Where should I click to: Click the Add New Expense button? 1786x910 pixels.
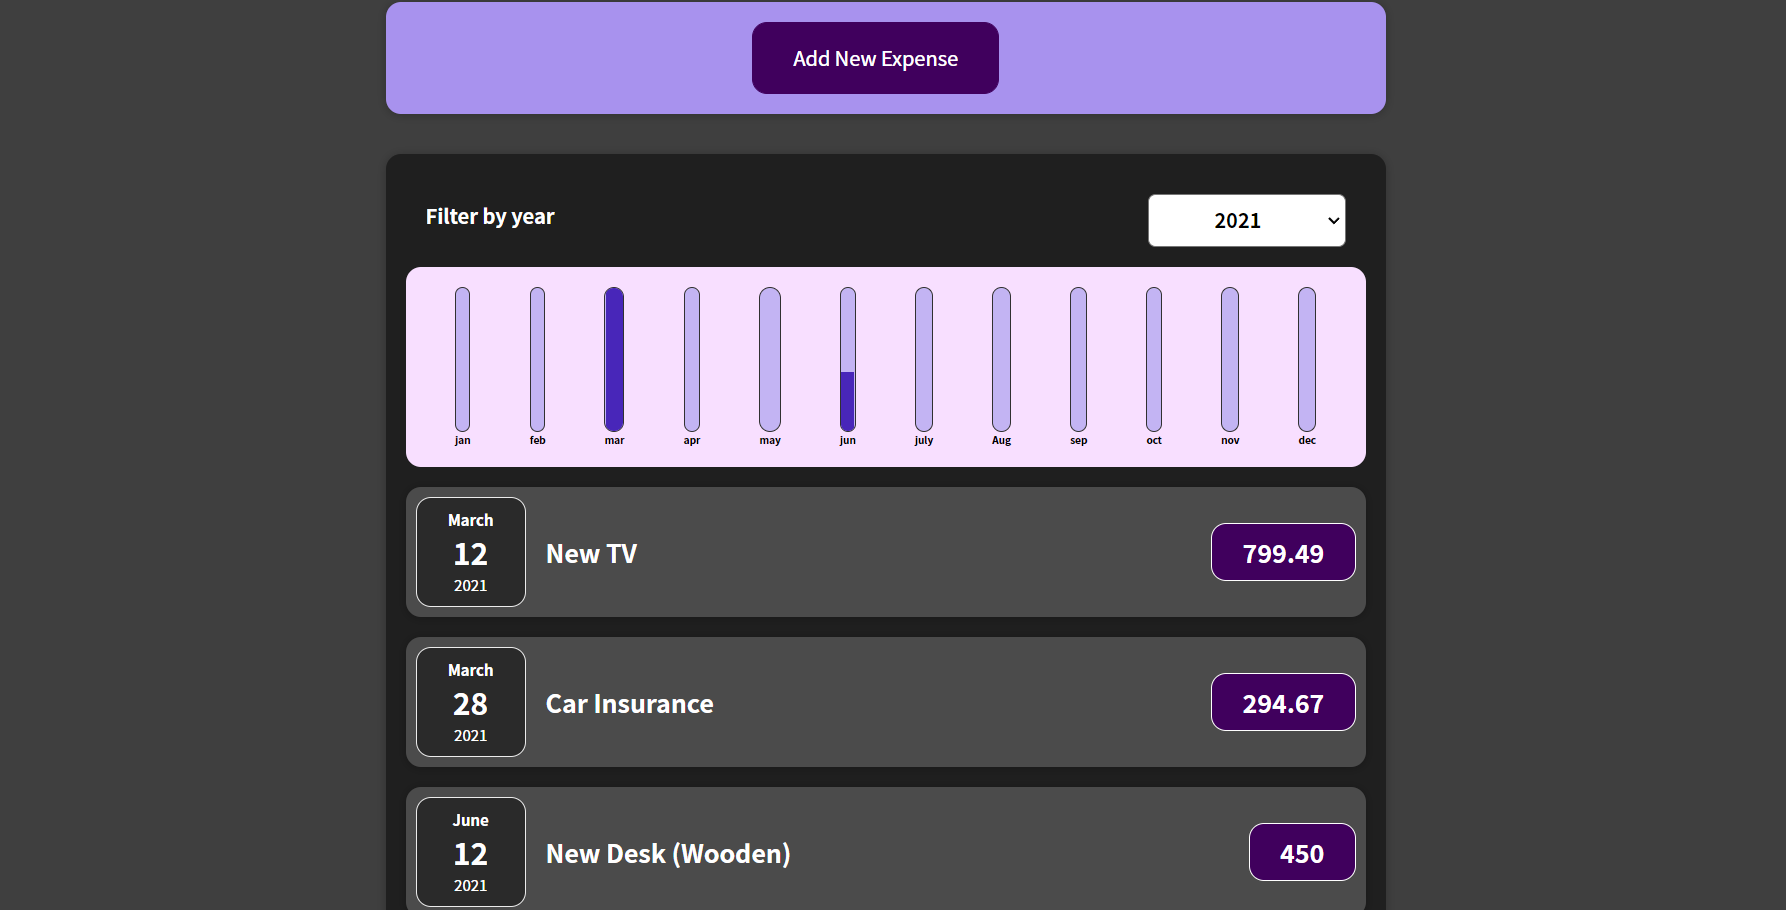[875, 58]
